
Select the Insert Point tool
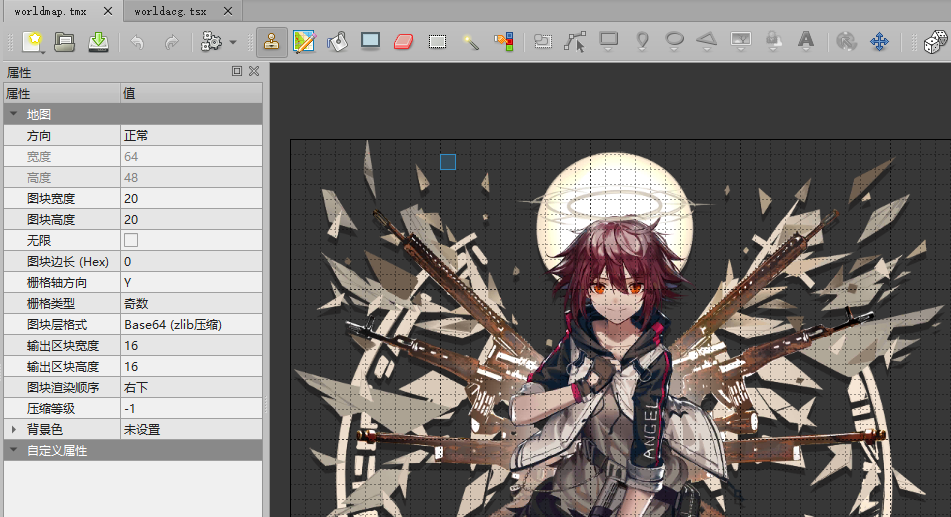point(642,42)
